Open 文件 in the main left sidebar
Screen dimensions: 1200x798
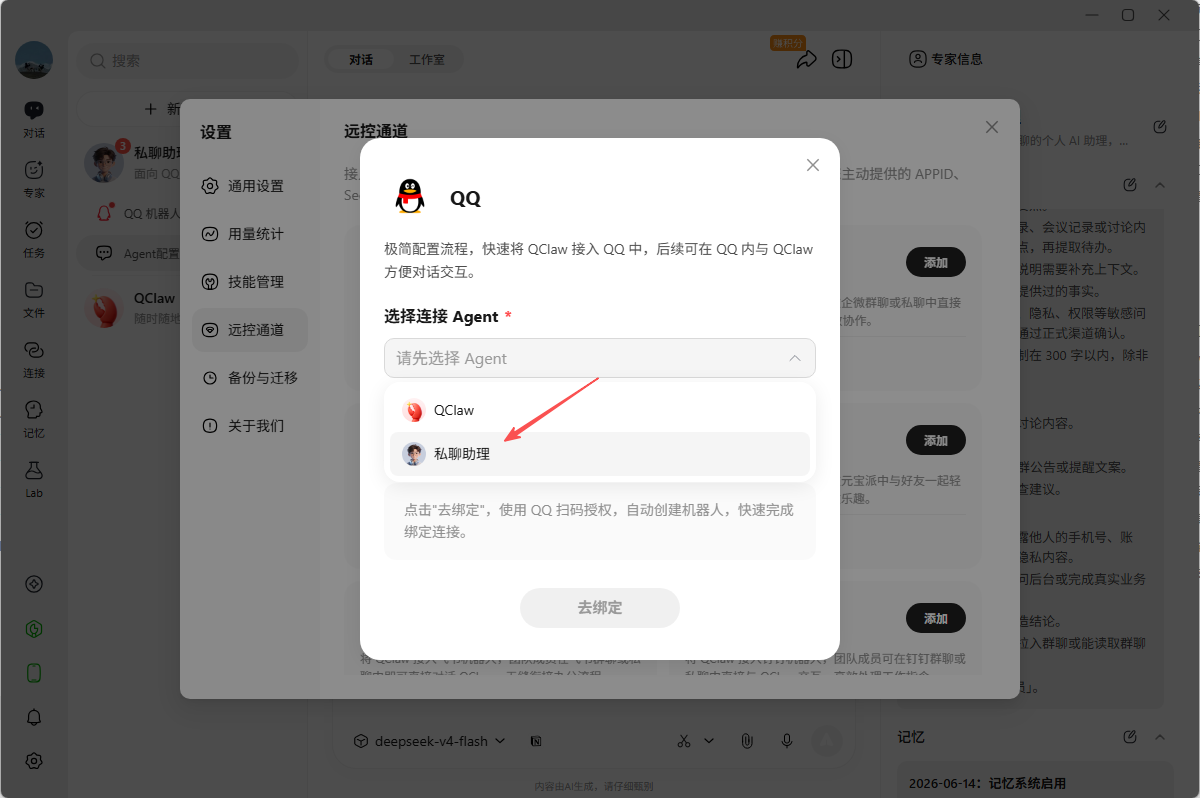[34, 299]
